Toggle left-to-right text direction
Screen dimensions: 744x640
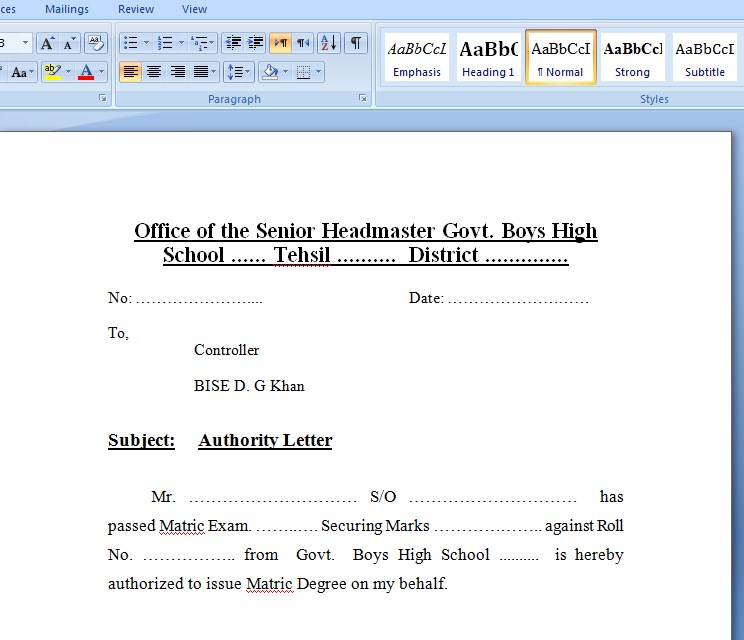coord(280,43)
